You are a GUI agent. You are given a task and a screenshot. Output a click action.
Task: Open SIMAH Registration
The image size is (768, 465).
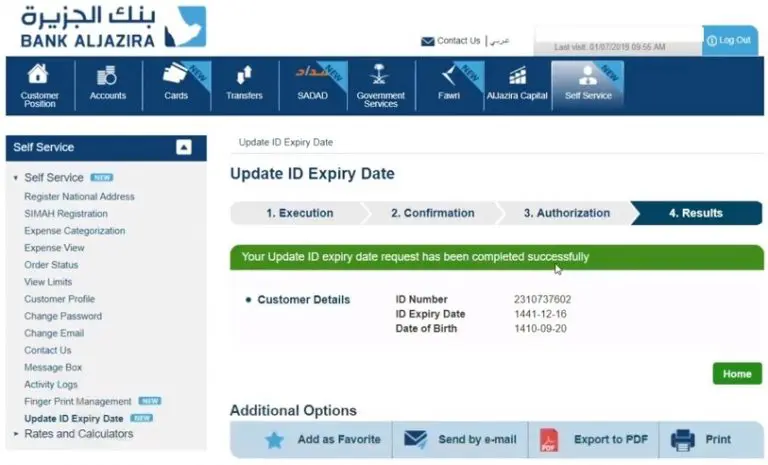(66, 214)
